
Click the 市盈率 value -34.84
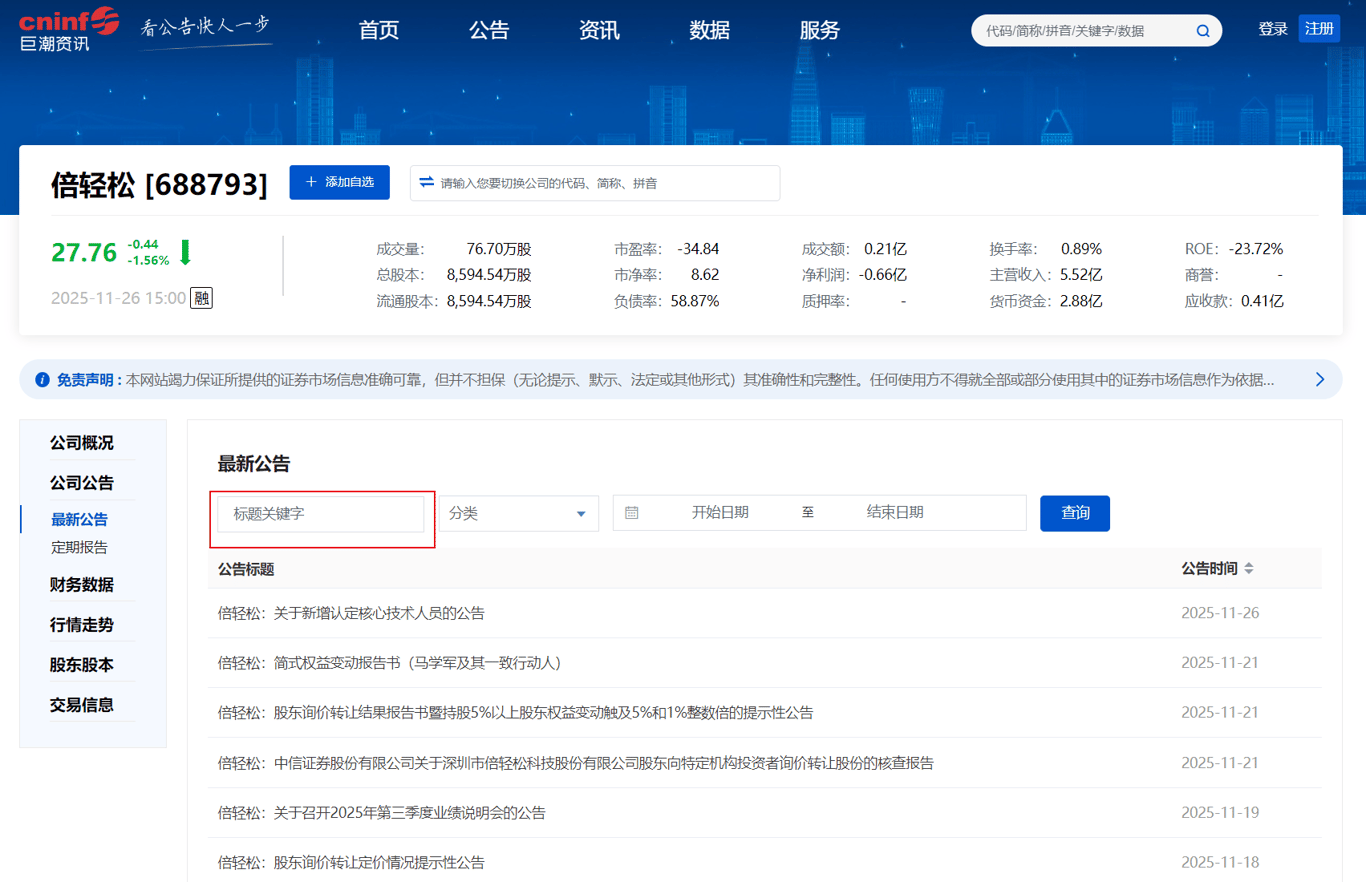698,249
